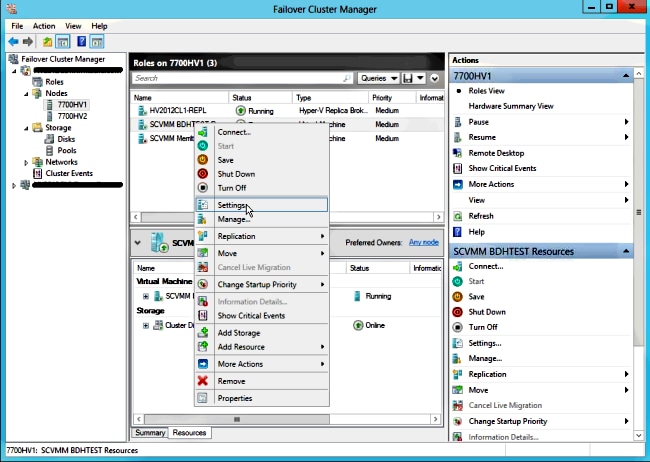Viewport: 650px width, 462px height.
Task: Select Add Resource in the context menu
Action: pos(262,347)
